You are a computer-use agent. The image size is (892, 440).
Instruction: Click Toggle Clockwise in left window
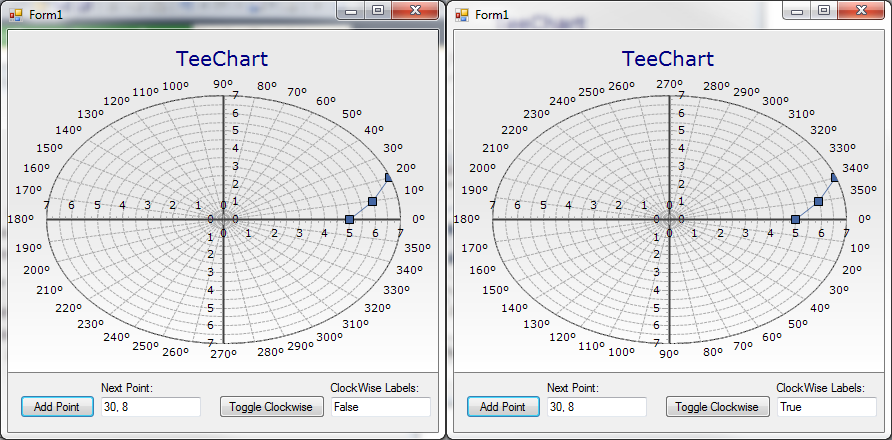click(x=271, y=407)
